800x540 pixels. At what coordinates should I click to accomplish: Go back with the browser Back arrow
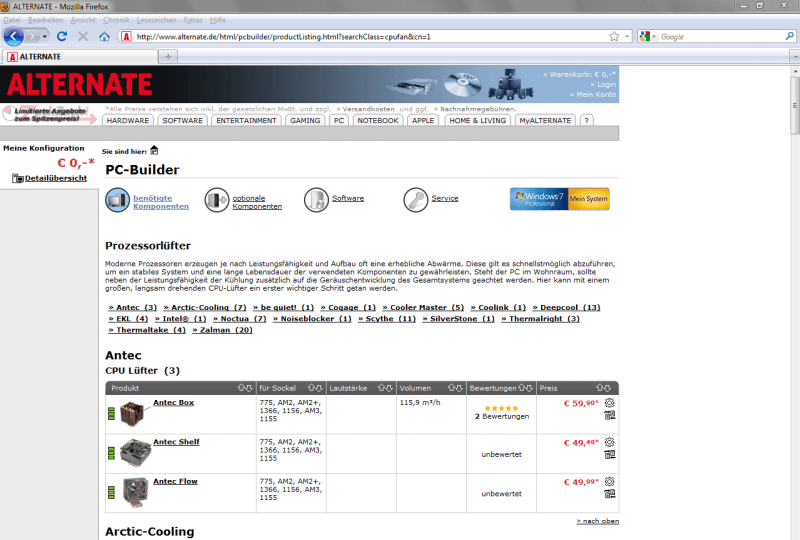coord(14,37)
